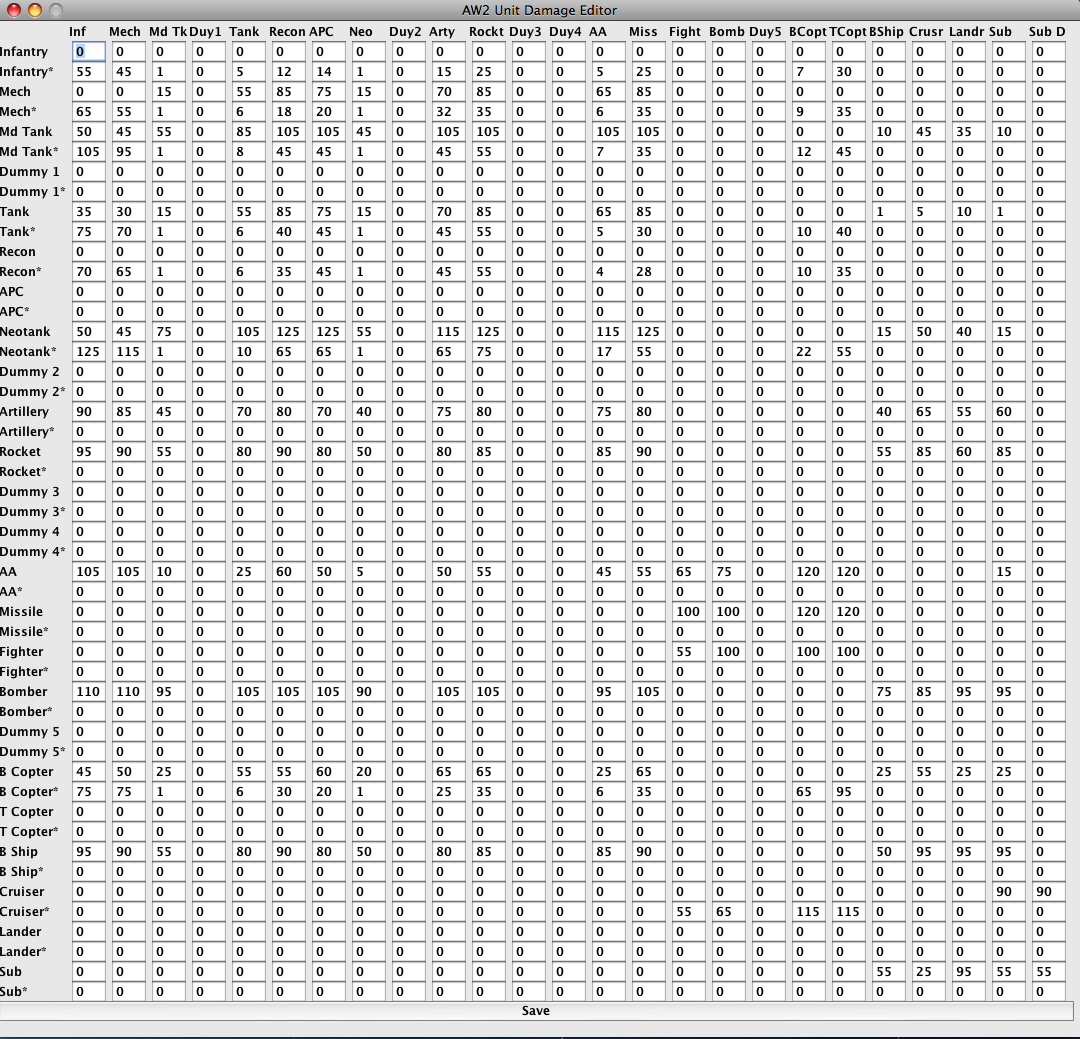Click Neotank* vs AA field showing 17

coord(608,351)
